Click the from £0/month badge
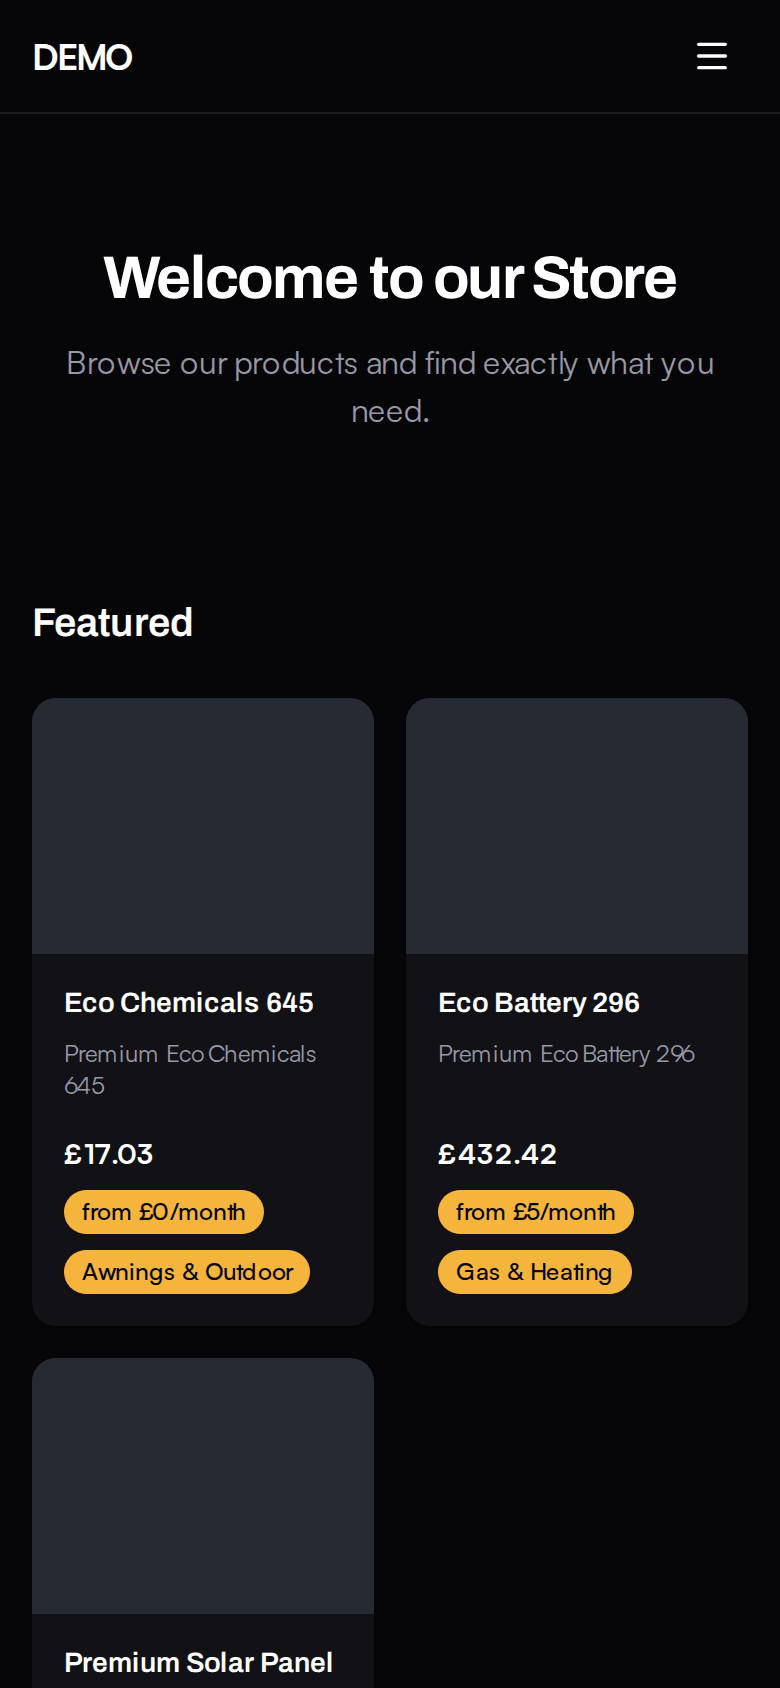The image size is (780, 1688). coord(164,1212)
